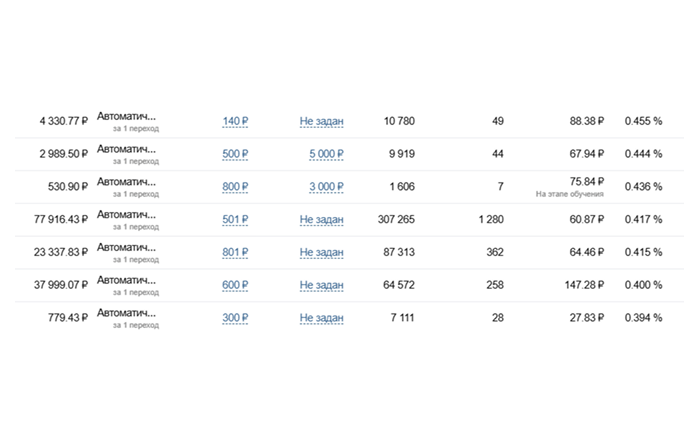
Task: Click 'Не задан' in the 600 ₽ row
Action: [x=321, y=286]
